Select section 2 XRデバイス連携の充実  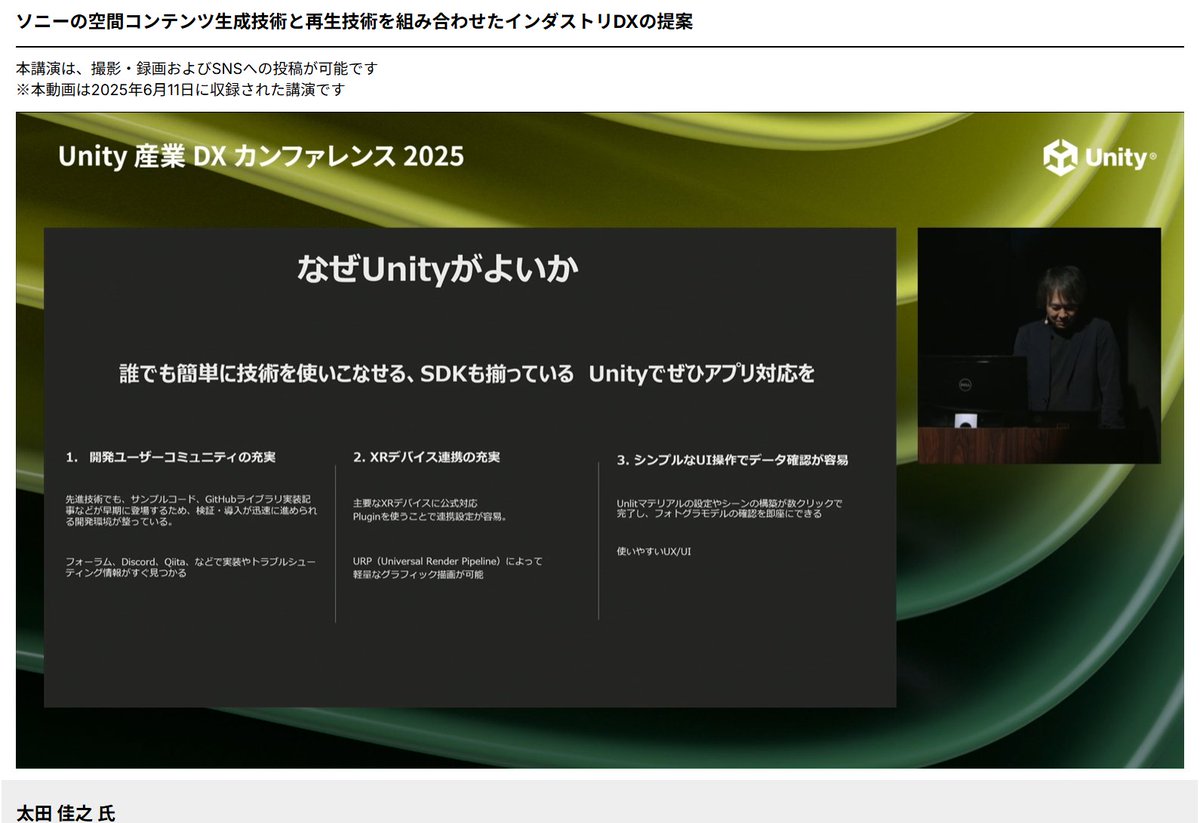(425, 455)
